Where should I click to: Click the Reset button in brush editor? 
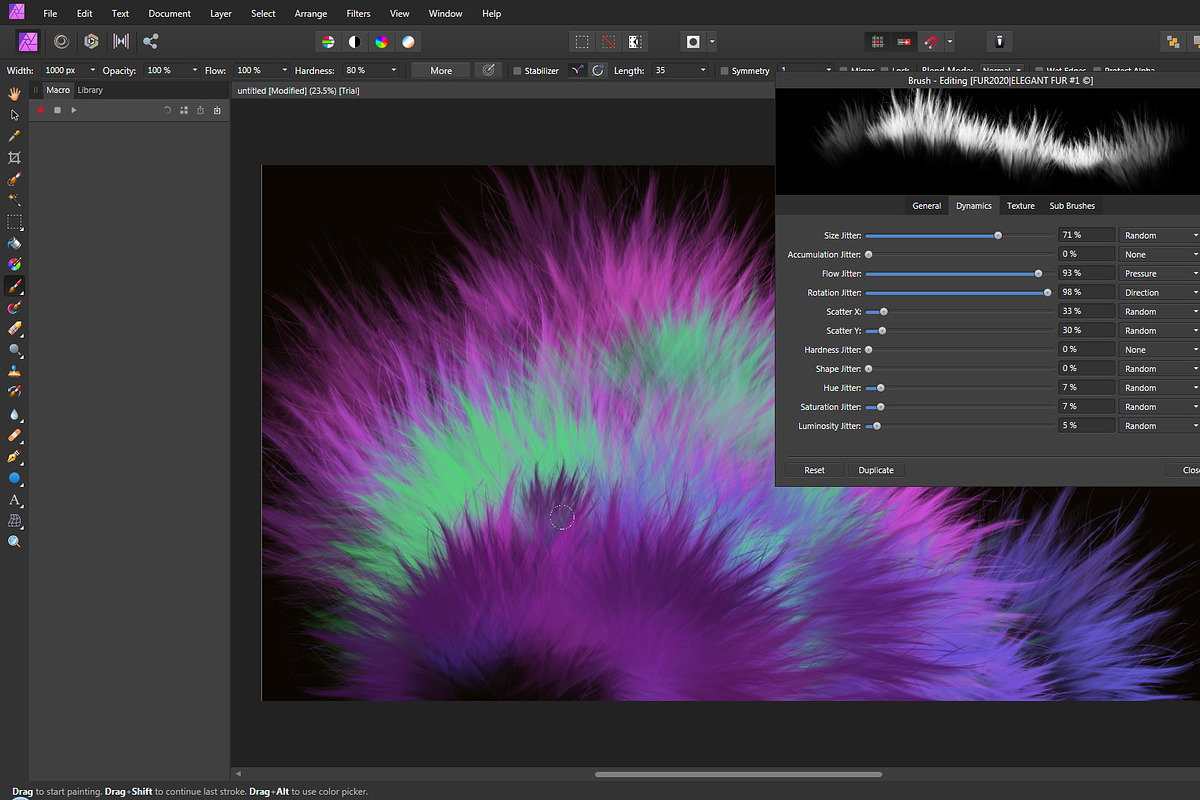(814, 470)
